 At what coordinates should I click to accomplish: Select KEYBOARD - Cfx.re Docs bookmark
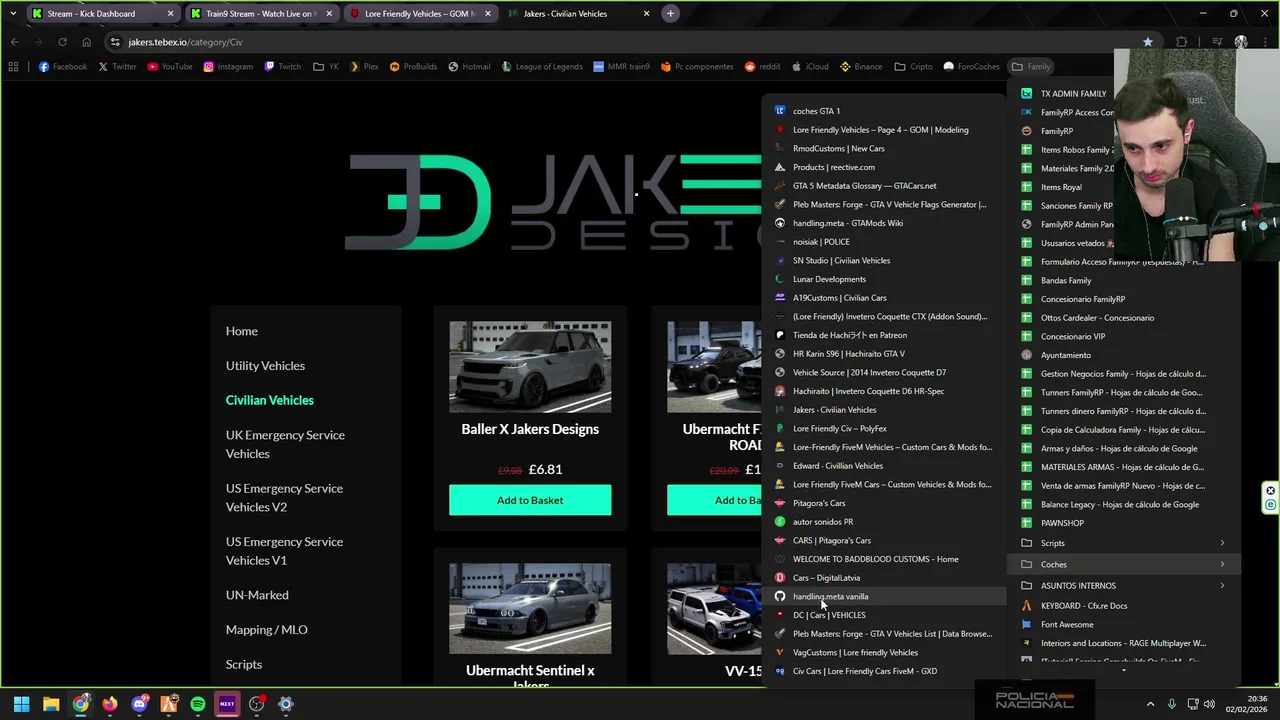1124,606
